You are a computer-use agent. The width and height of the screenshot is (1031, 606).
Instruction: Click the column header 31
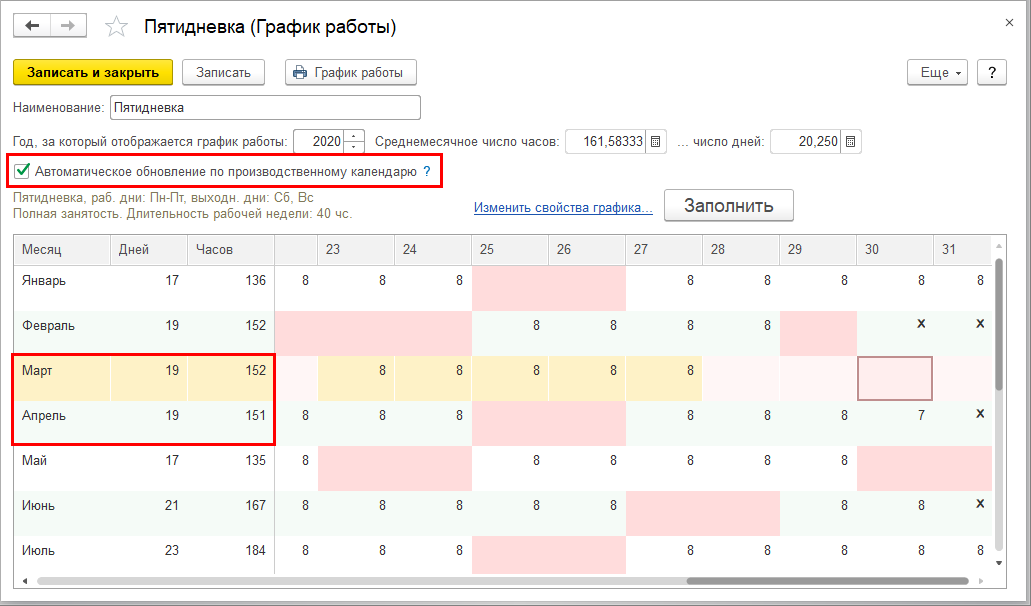(x=963, y=250)
